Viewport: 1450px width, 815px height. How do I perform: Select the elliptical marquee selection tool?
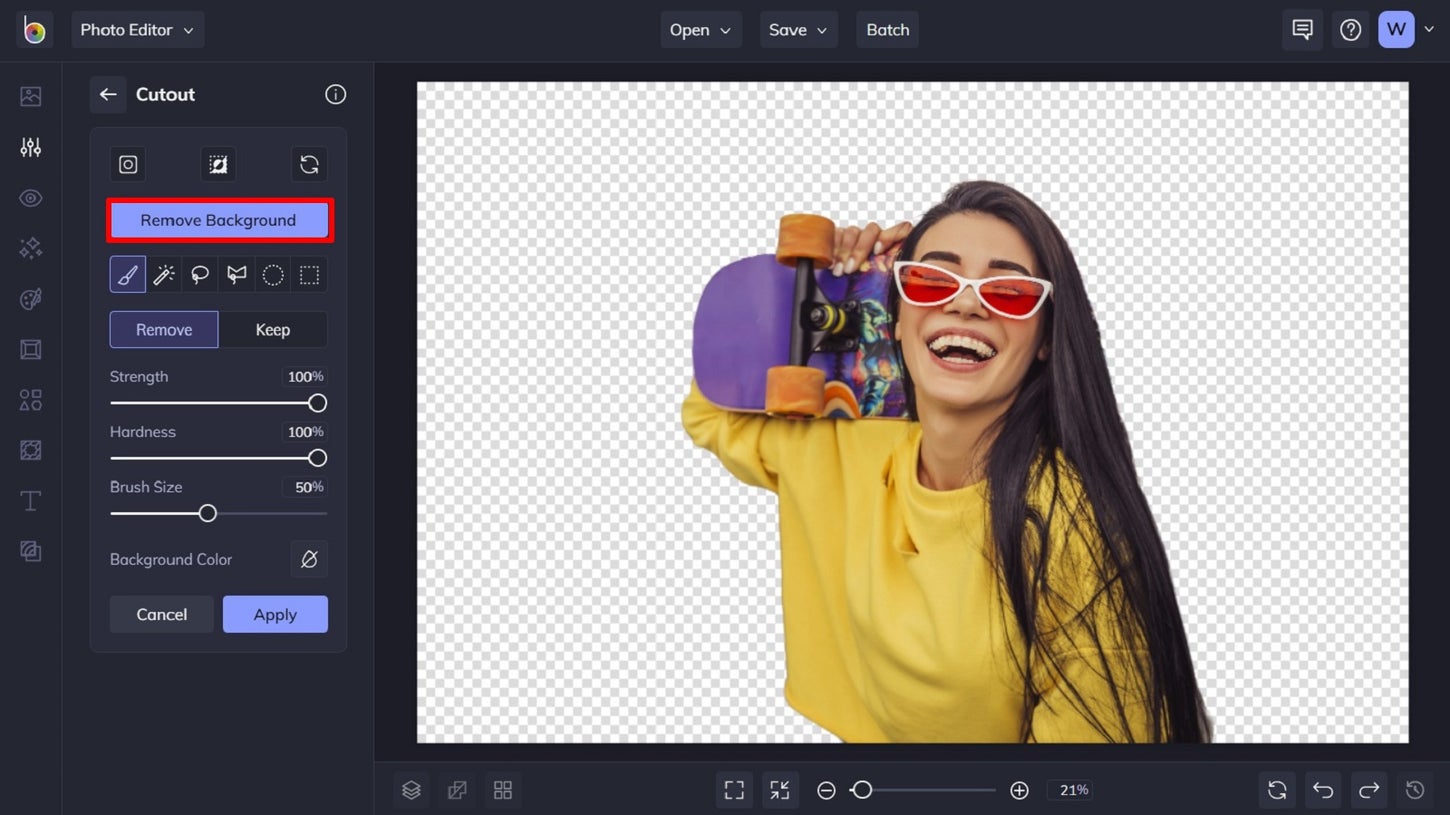click(x=272, y=274)
